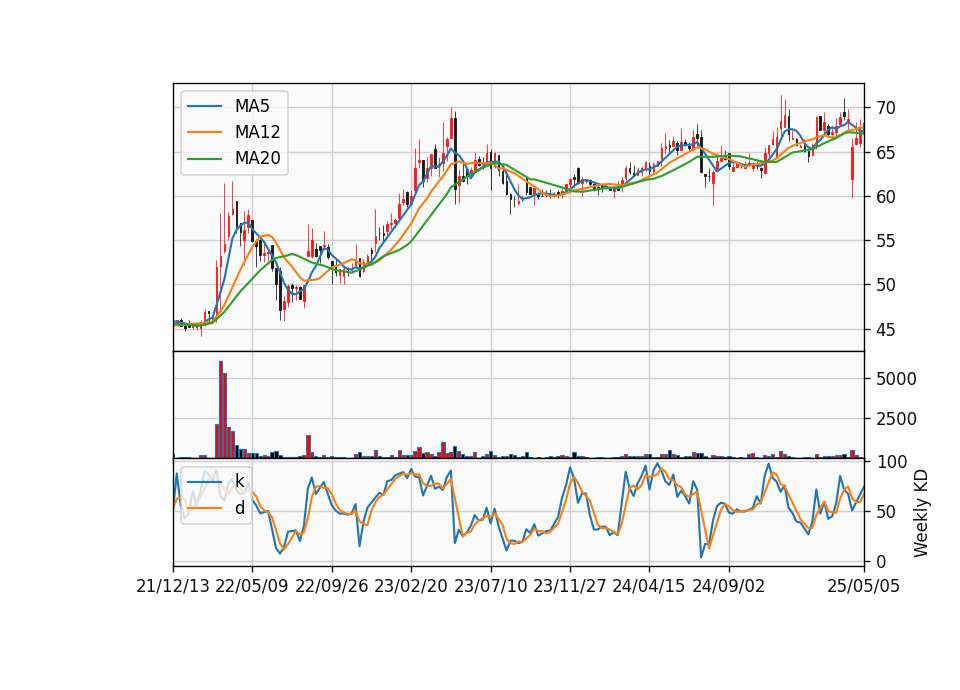Screen dimensions: 960x690
Task: Click the d legend entry
Action: click(239, 508)
